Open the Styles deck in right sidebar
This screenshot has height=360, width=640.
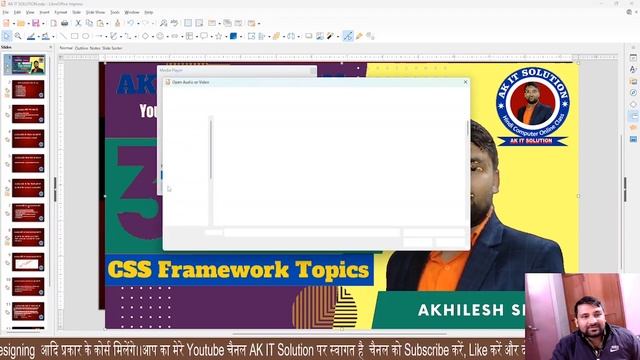point(633,69)
